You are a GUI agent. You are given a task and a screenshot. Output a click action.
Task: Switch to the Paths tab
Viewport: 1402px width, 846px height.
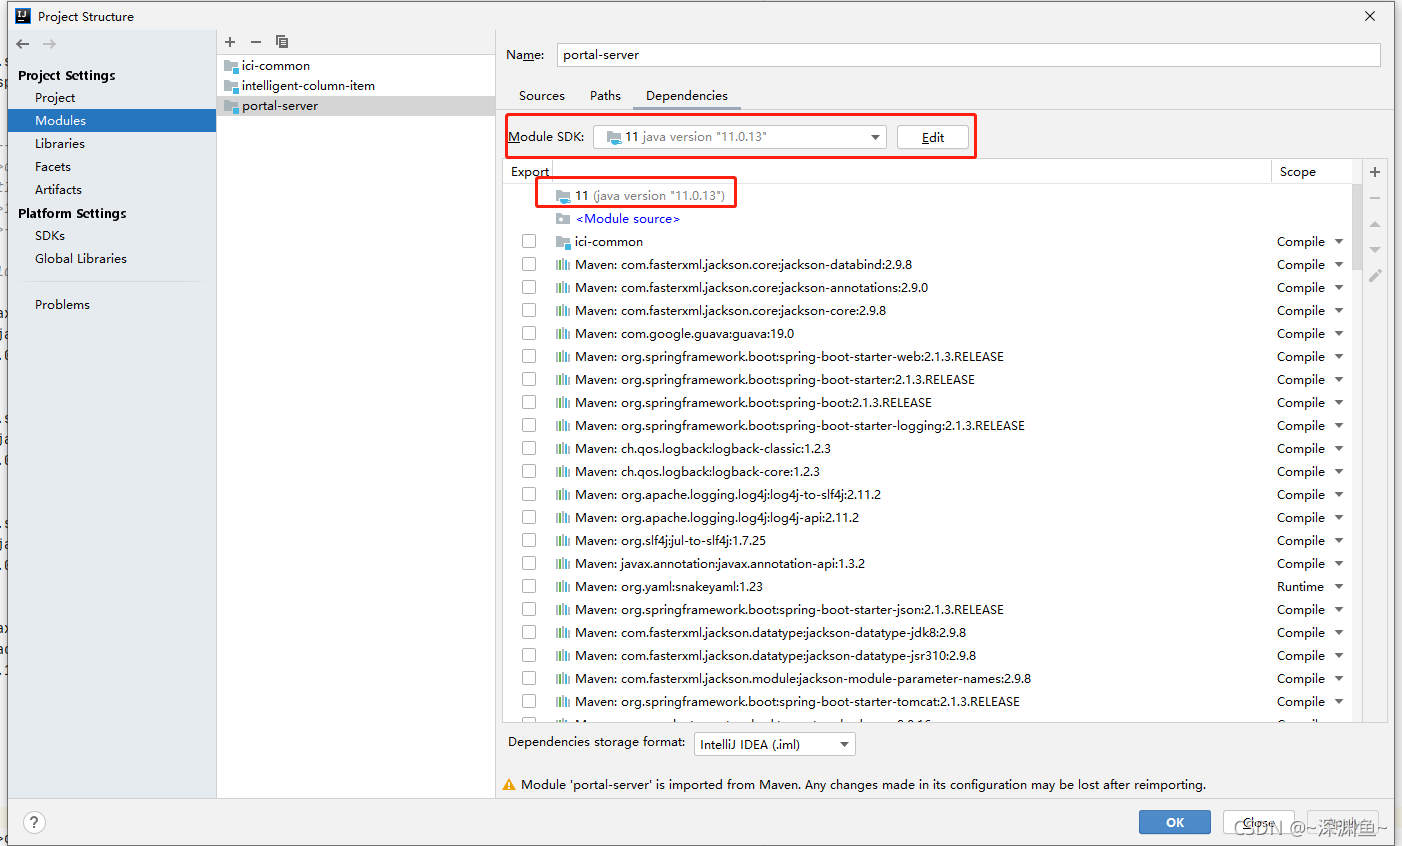tap(605, 96)
